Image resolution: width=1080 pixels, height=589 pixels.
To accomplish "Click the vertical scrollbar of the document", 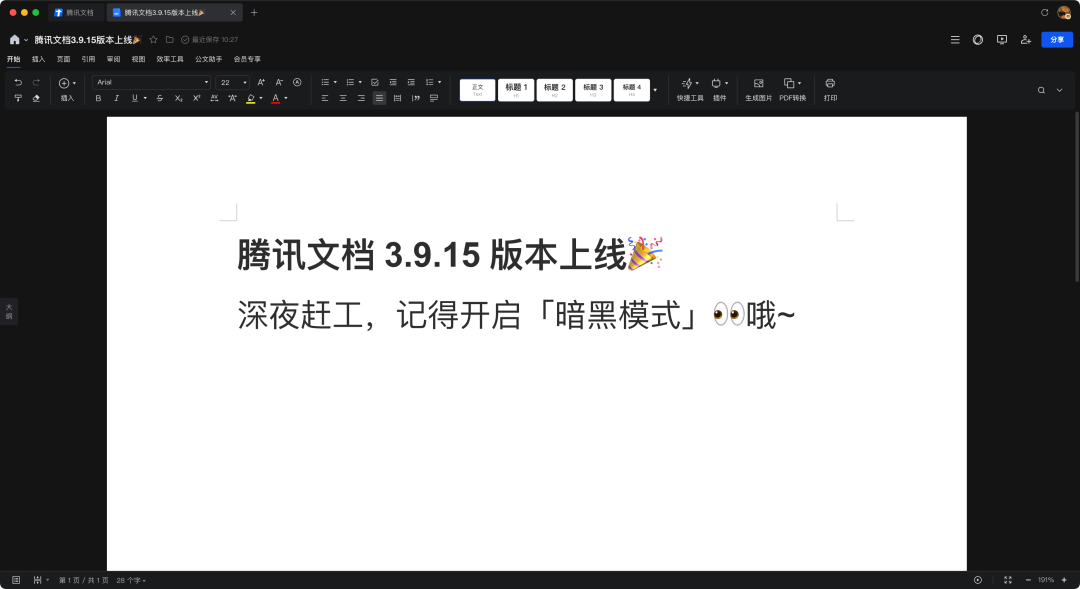I will (x=1077, y=196).
